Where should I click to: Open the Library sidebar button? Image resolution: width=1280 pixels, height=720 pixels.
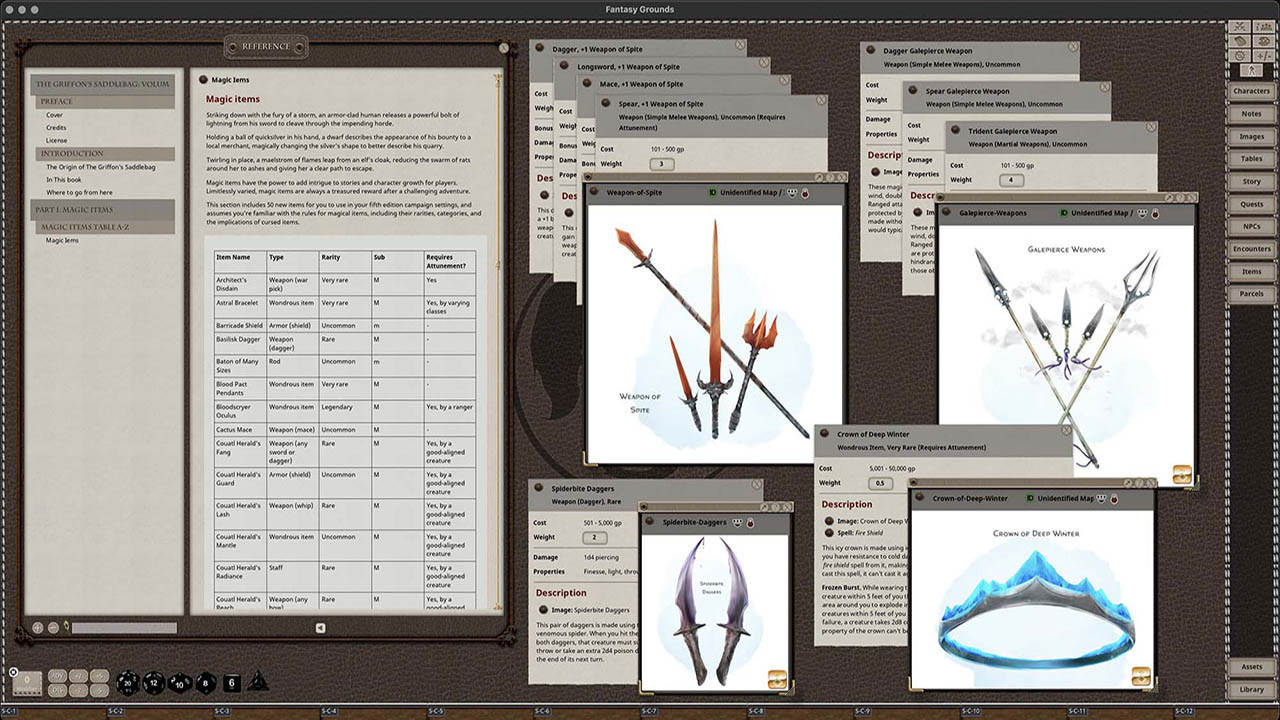coord(1251,689)
